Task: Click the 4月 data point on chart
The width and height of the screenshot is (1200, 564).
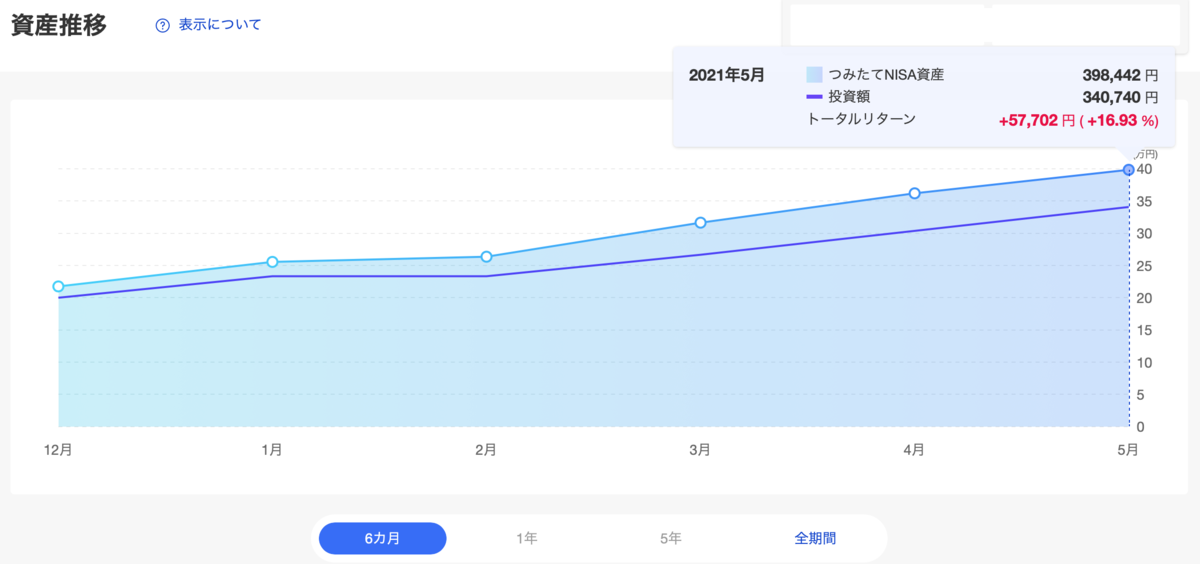Action: pos(914,193)
